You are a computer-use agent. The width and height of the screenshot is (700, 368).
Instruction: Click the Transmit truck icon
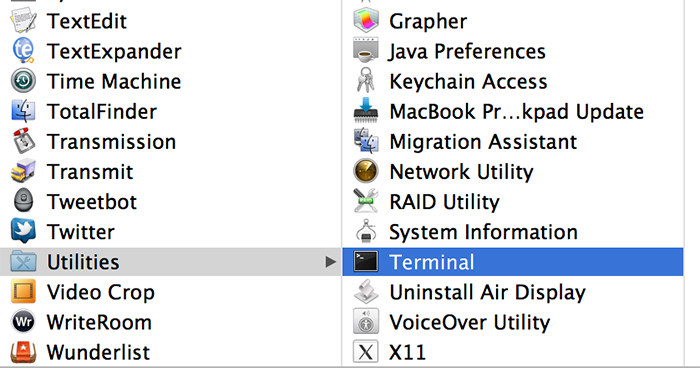click(23, 171)
